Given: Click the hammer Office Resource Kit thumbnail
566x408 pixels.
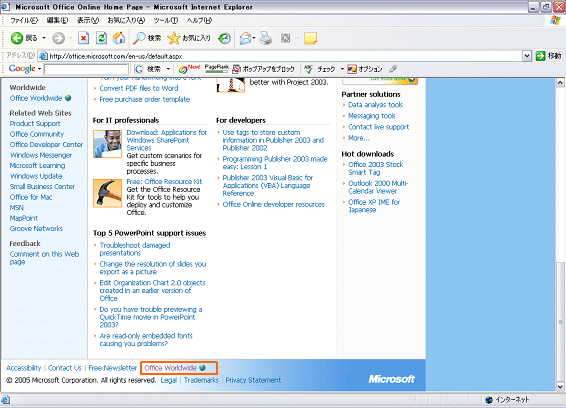Looking at the screenshot, I should (x=107, y=193).
